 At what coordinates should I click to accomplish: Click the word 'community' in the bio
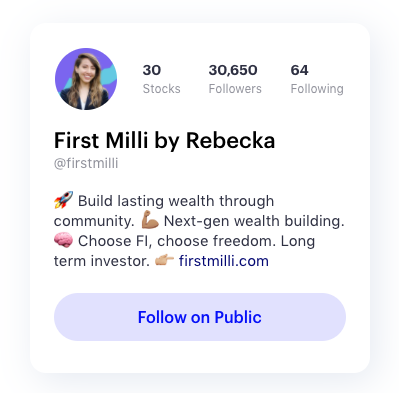click(x=94, y=221)
